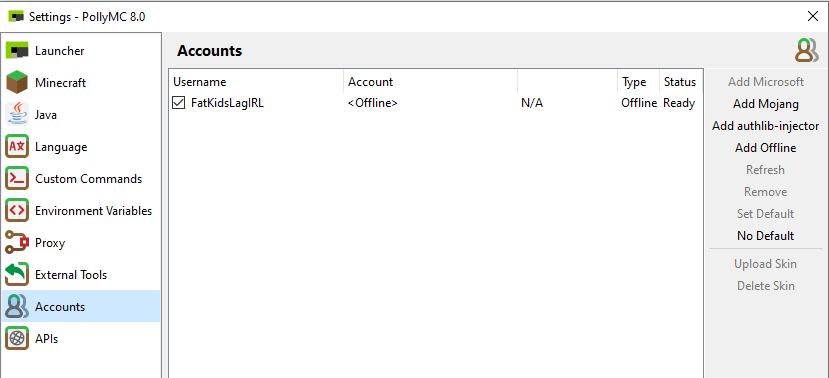
Task: Click the Add Mojang button
Action: point(766,104)
